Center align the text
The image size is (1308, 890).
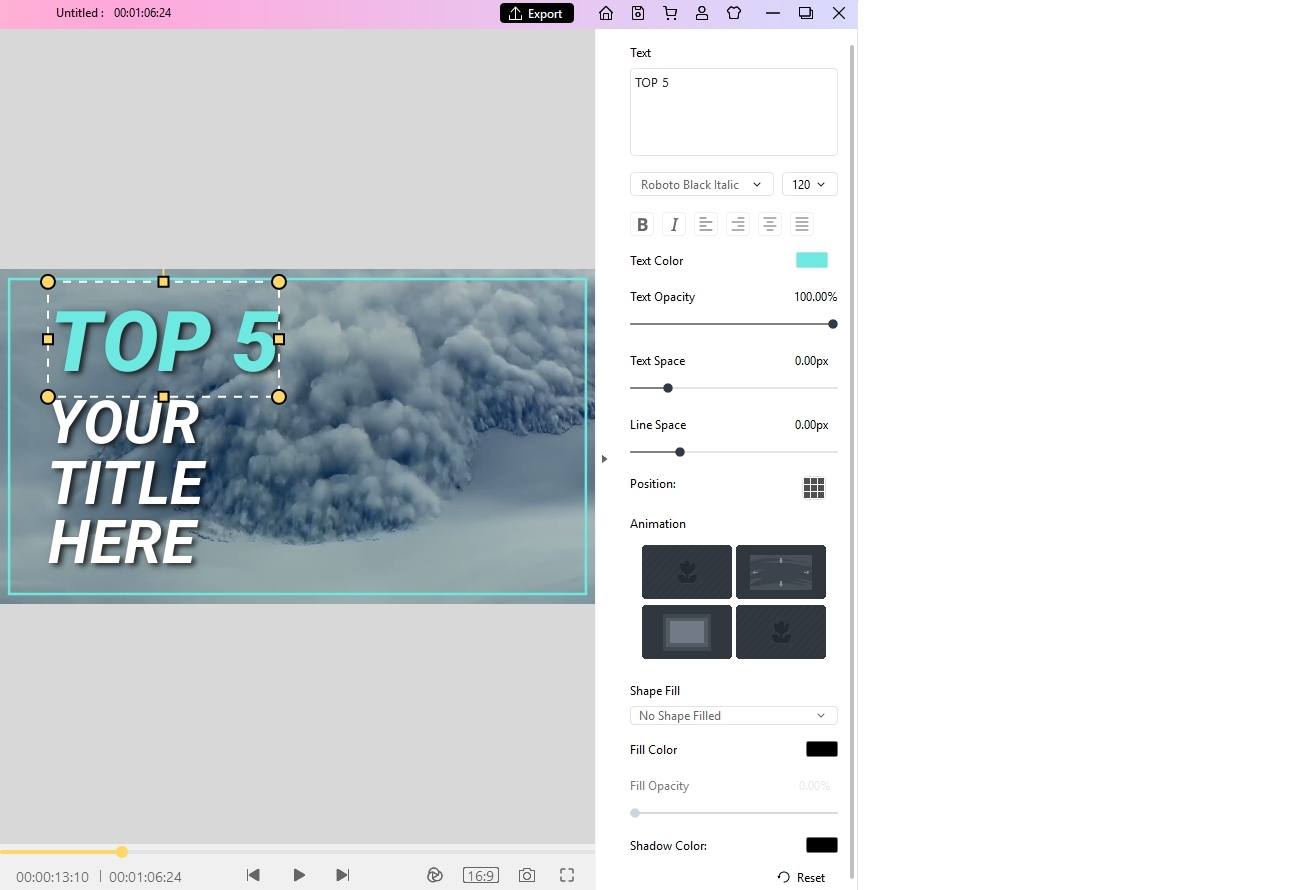tap(770, 224)
